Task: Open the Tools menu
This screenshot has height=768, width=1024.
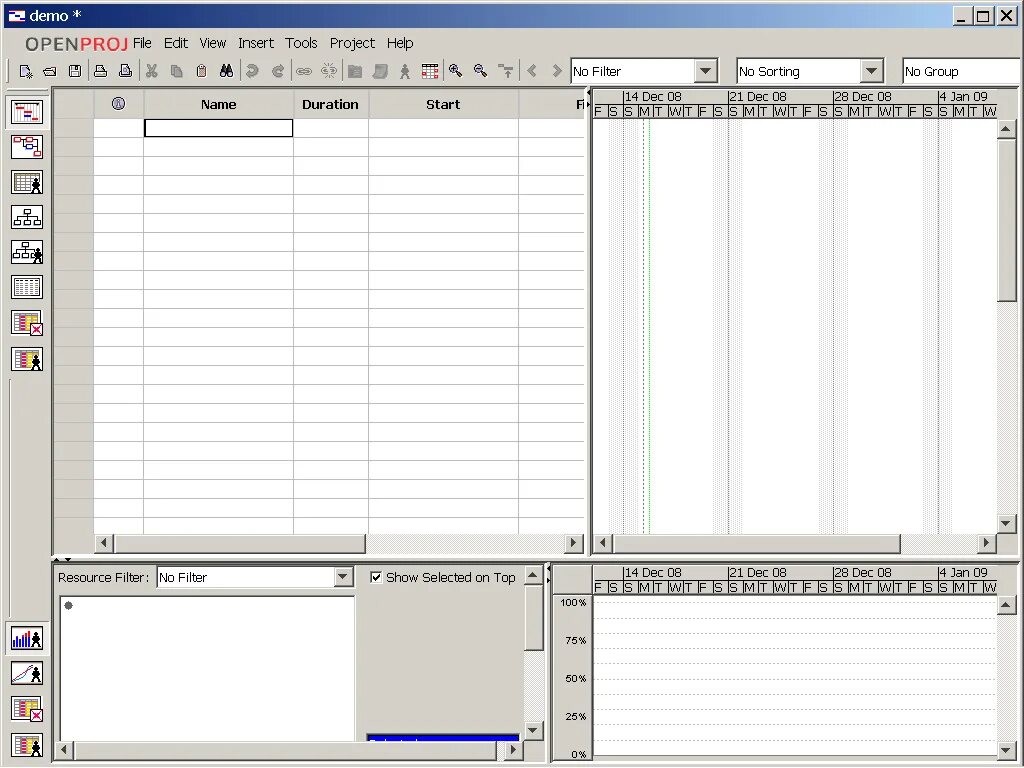Action: [x=301, y=43]
